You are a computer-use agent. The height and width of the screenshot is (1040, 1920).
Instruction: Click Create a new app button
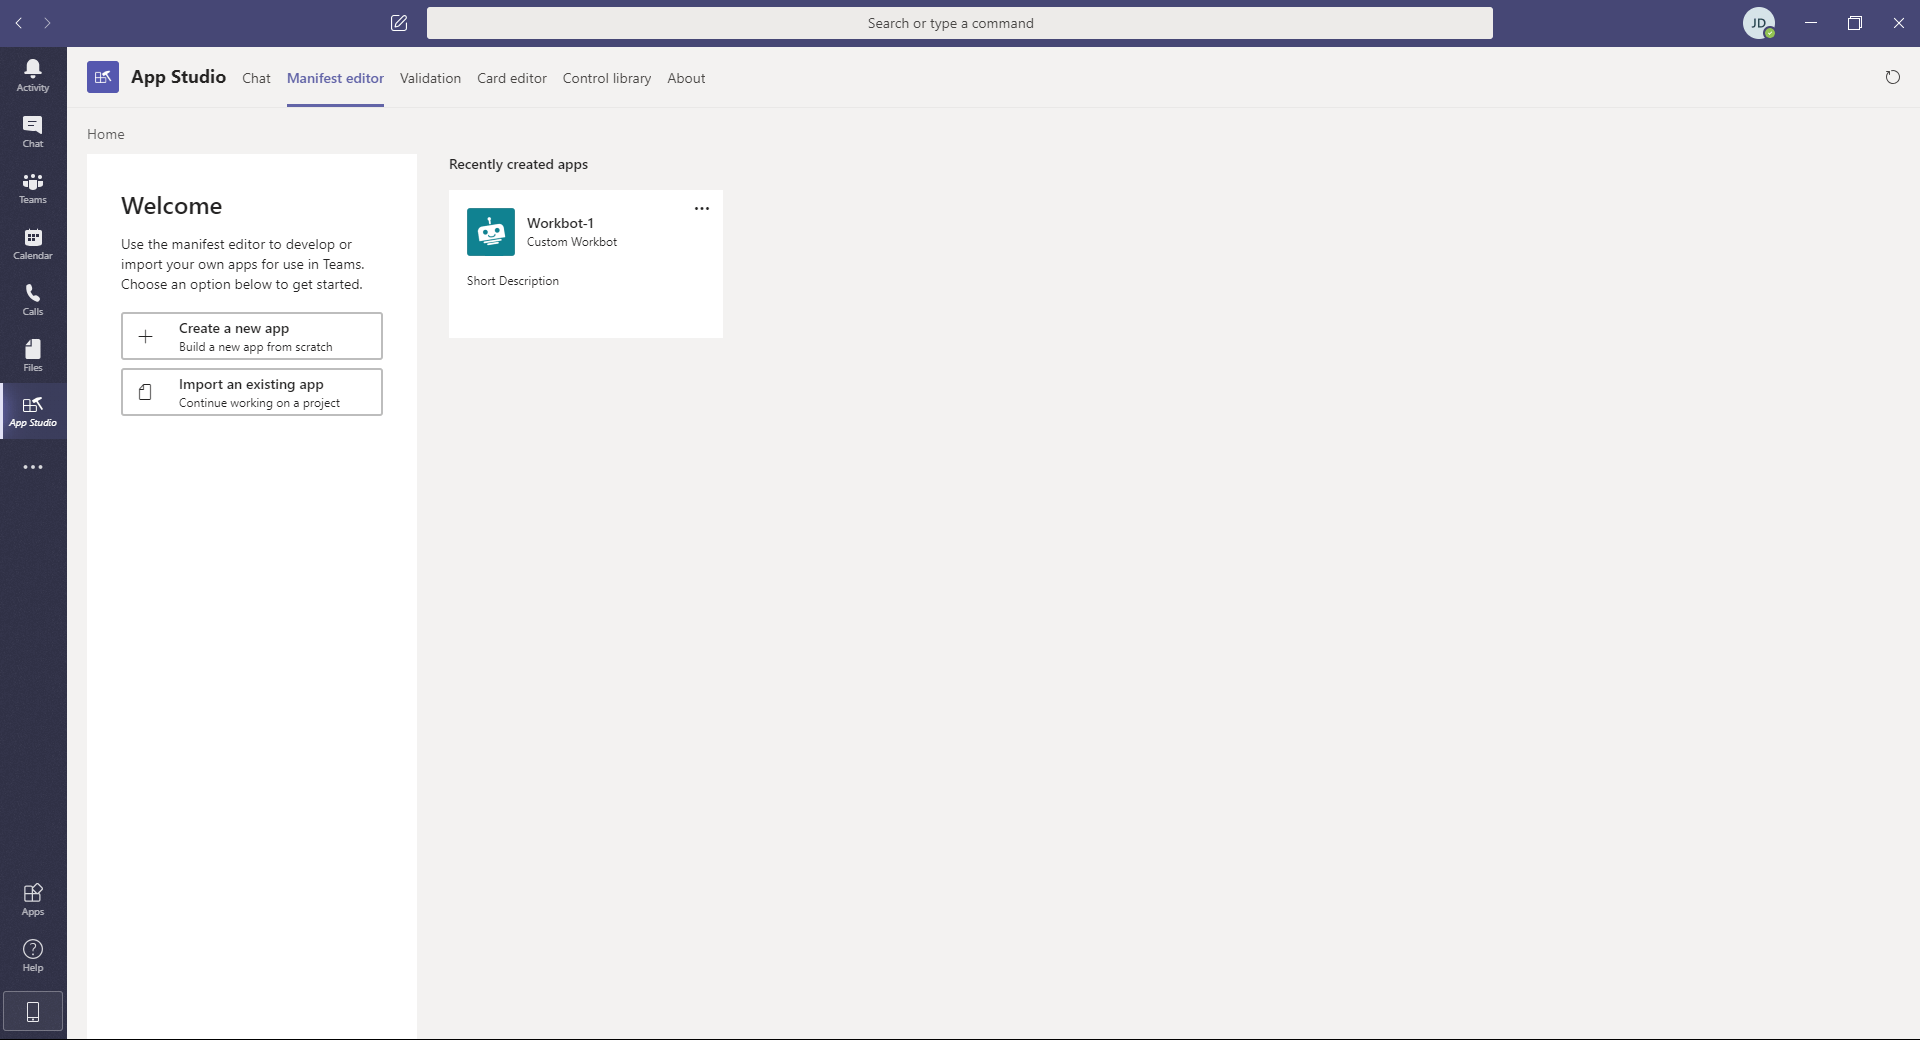(x=252, y=336)
